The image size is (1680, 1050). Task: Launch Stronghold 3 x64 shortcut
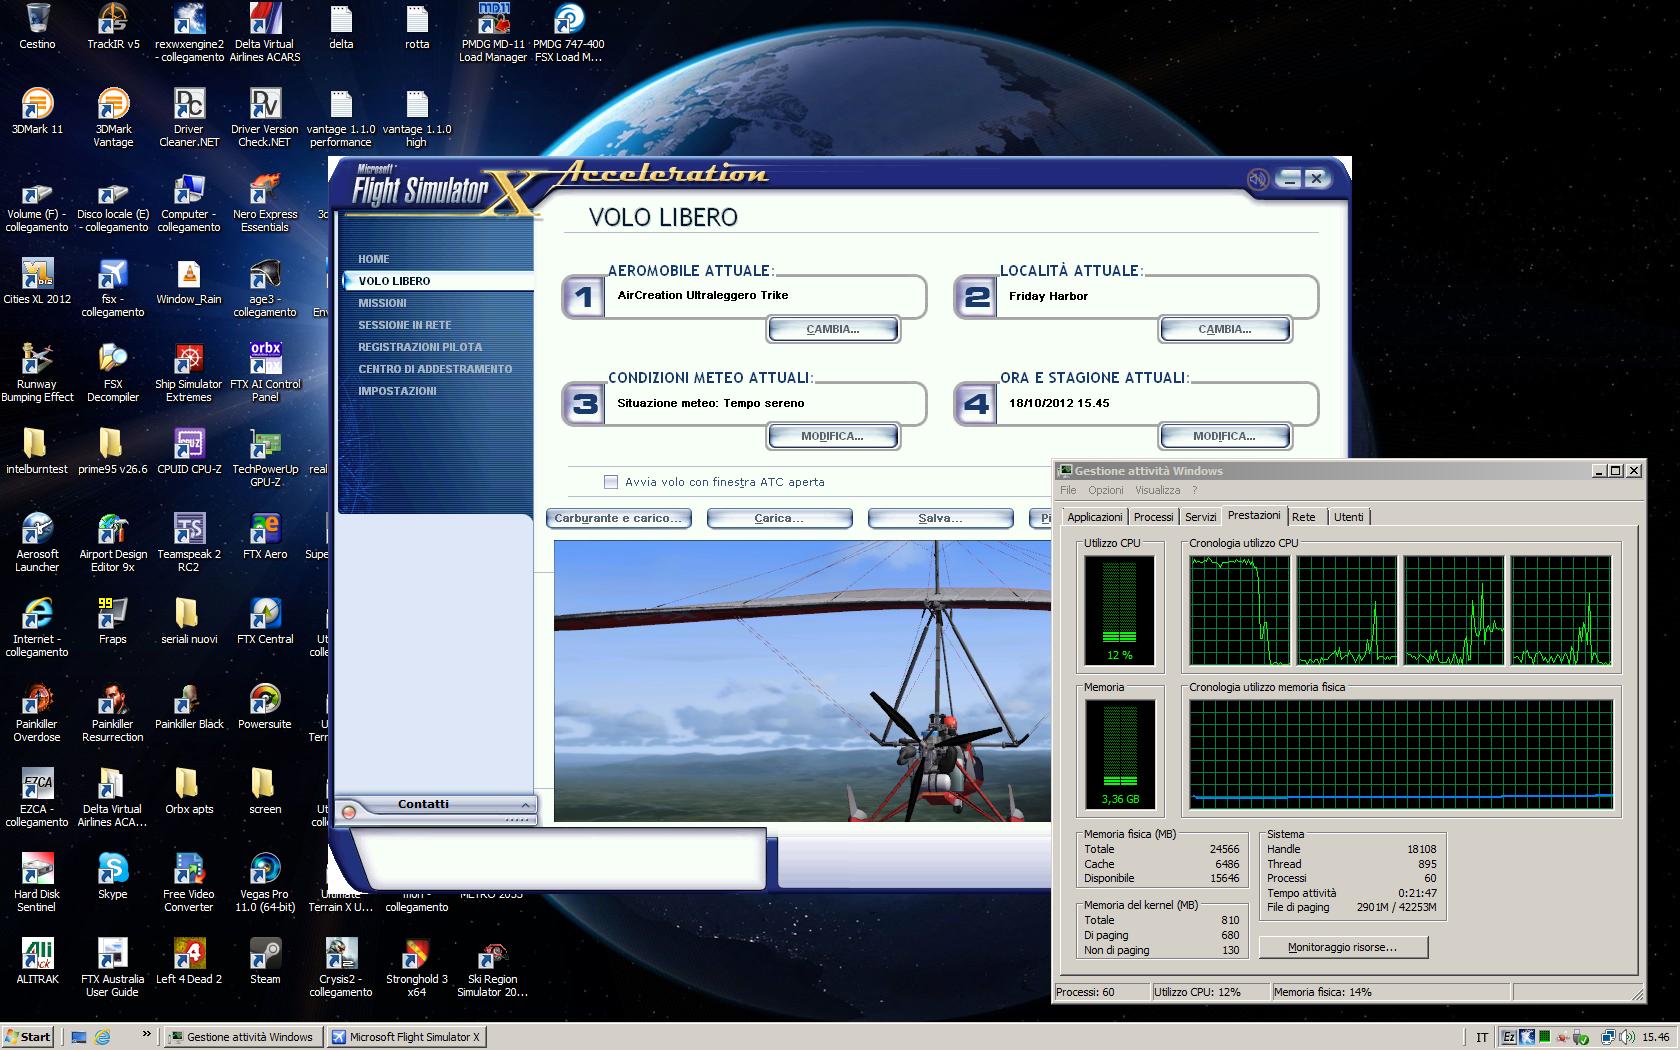click(x=417, y=967)
